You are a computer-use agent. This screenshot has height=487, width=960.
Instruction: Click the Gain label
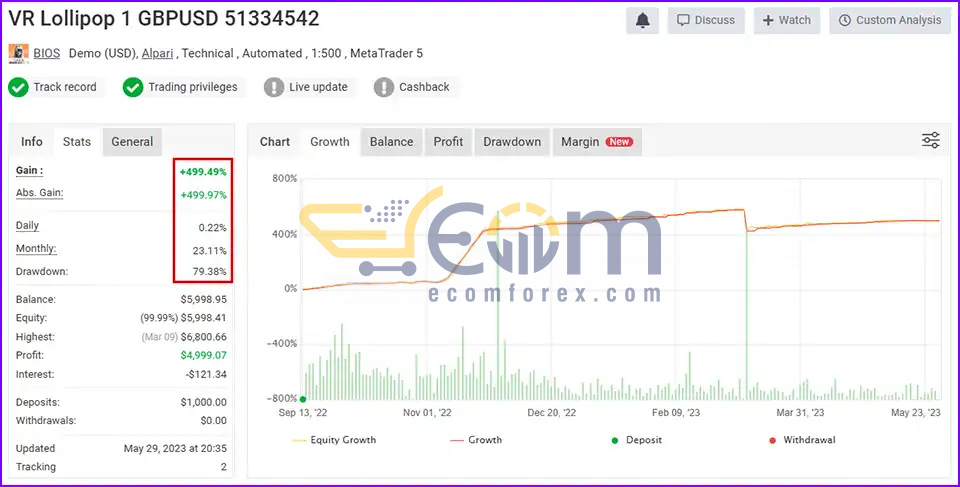tap(29, 170)
